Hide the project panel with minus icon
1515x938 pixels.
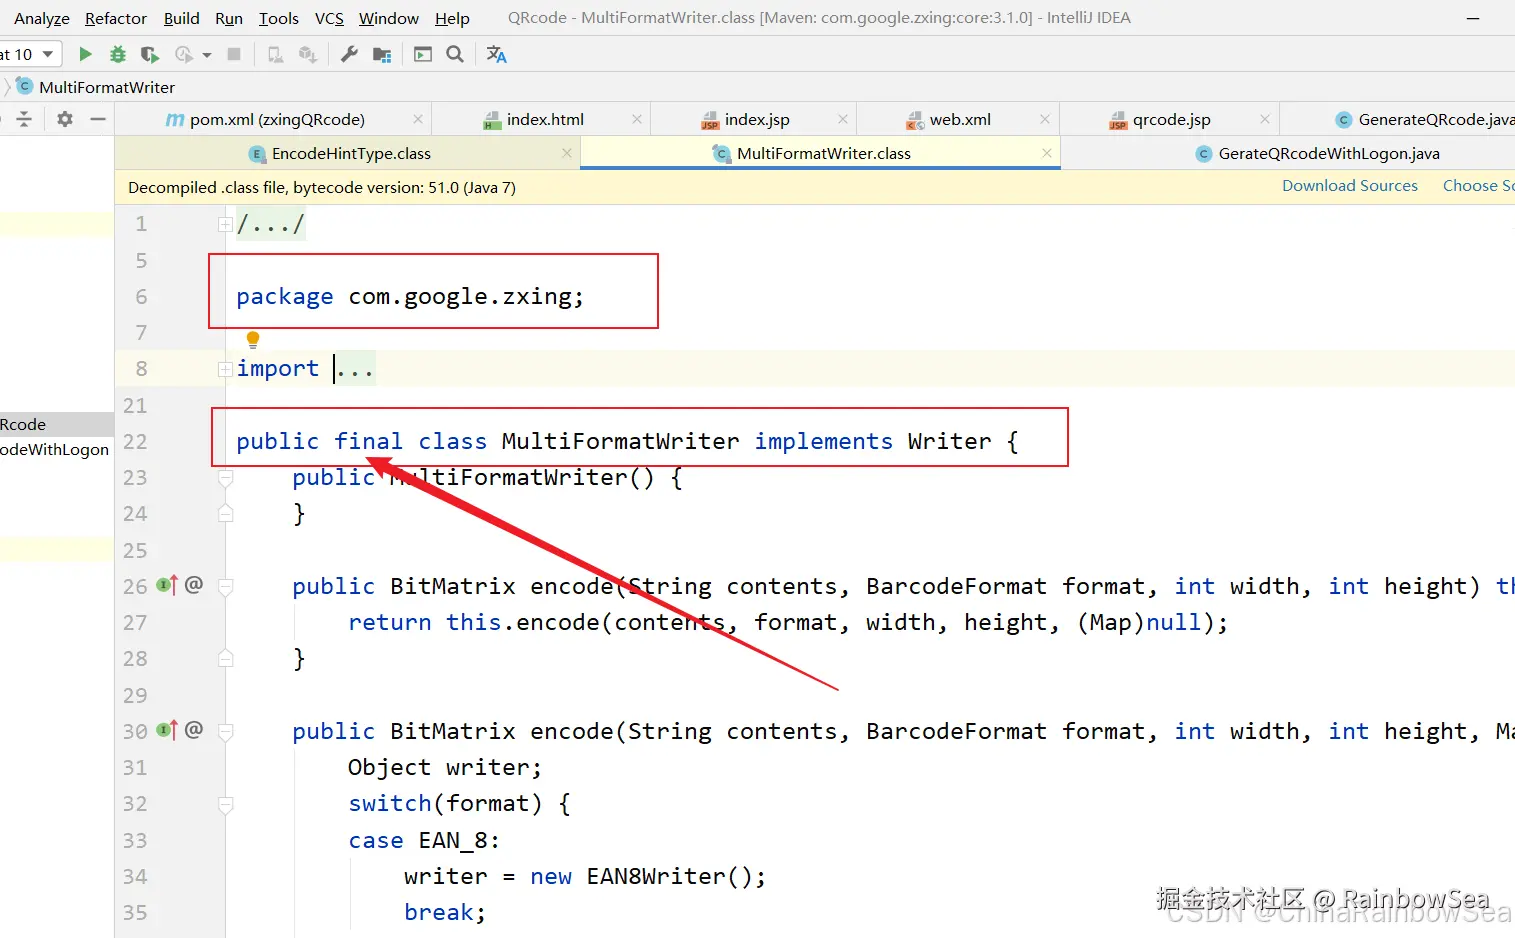coord(98,119)
